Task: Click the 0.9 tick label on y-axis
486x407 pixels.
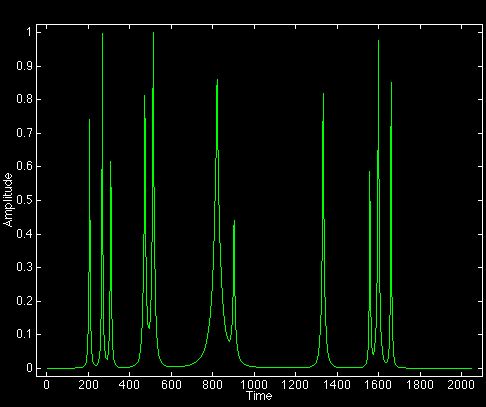Action: coord(24,66)
